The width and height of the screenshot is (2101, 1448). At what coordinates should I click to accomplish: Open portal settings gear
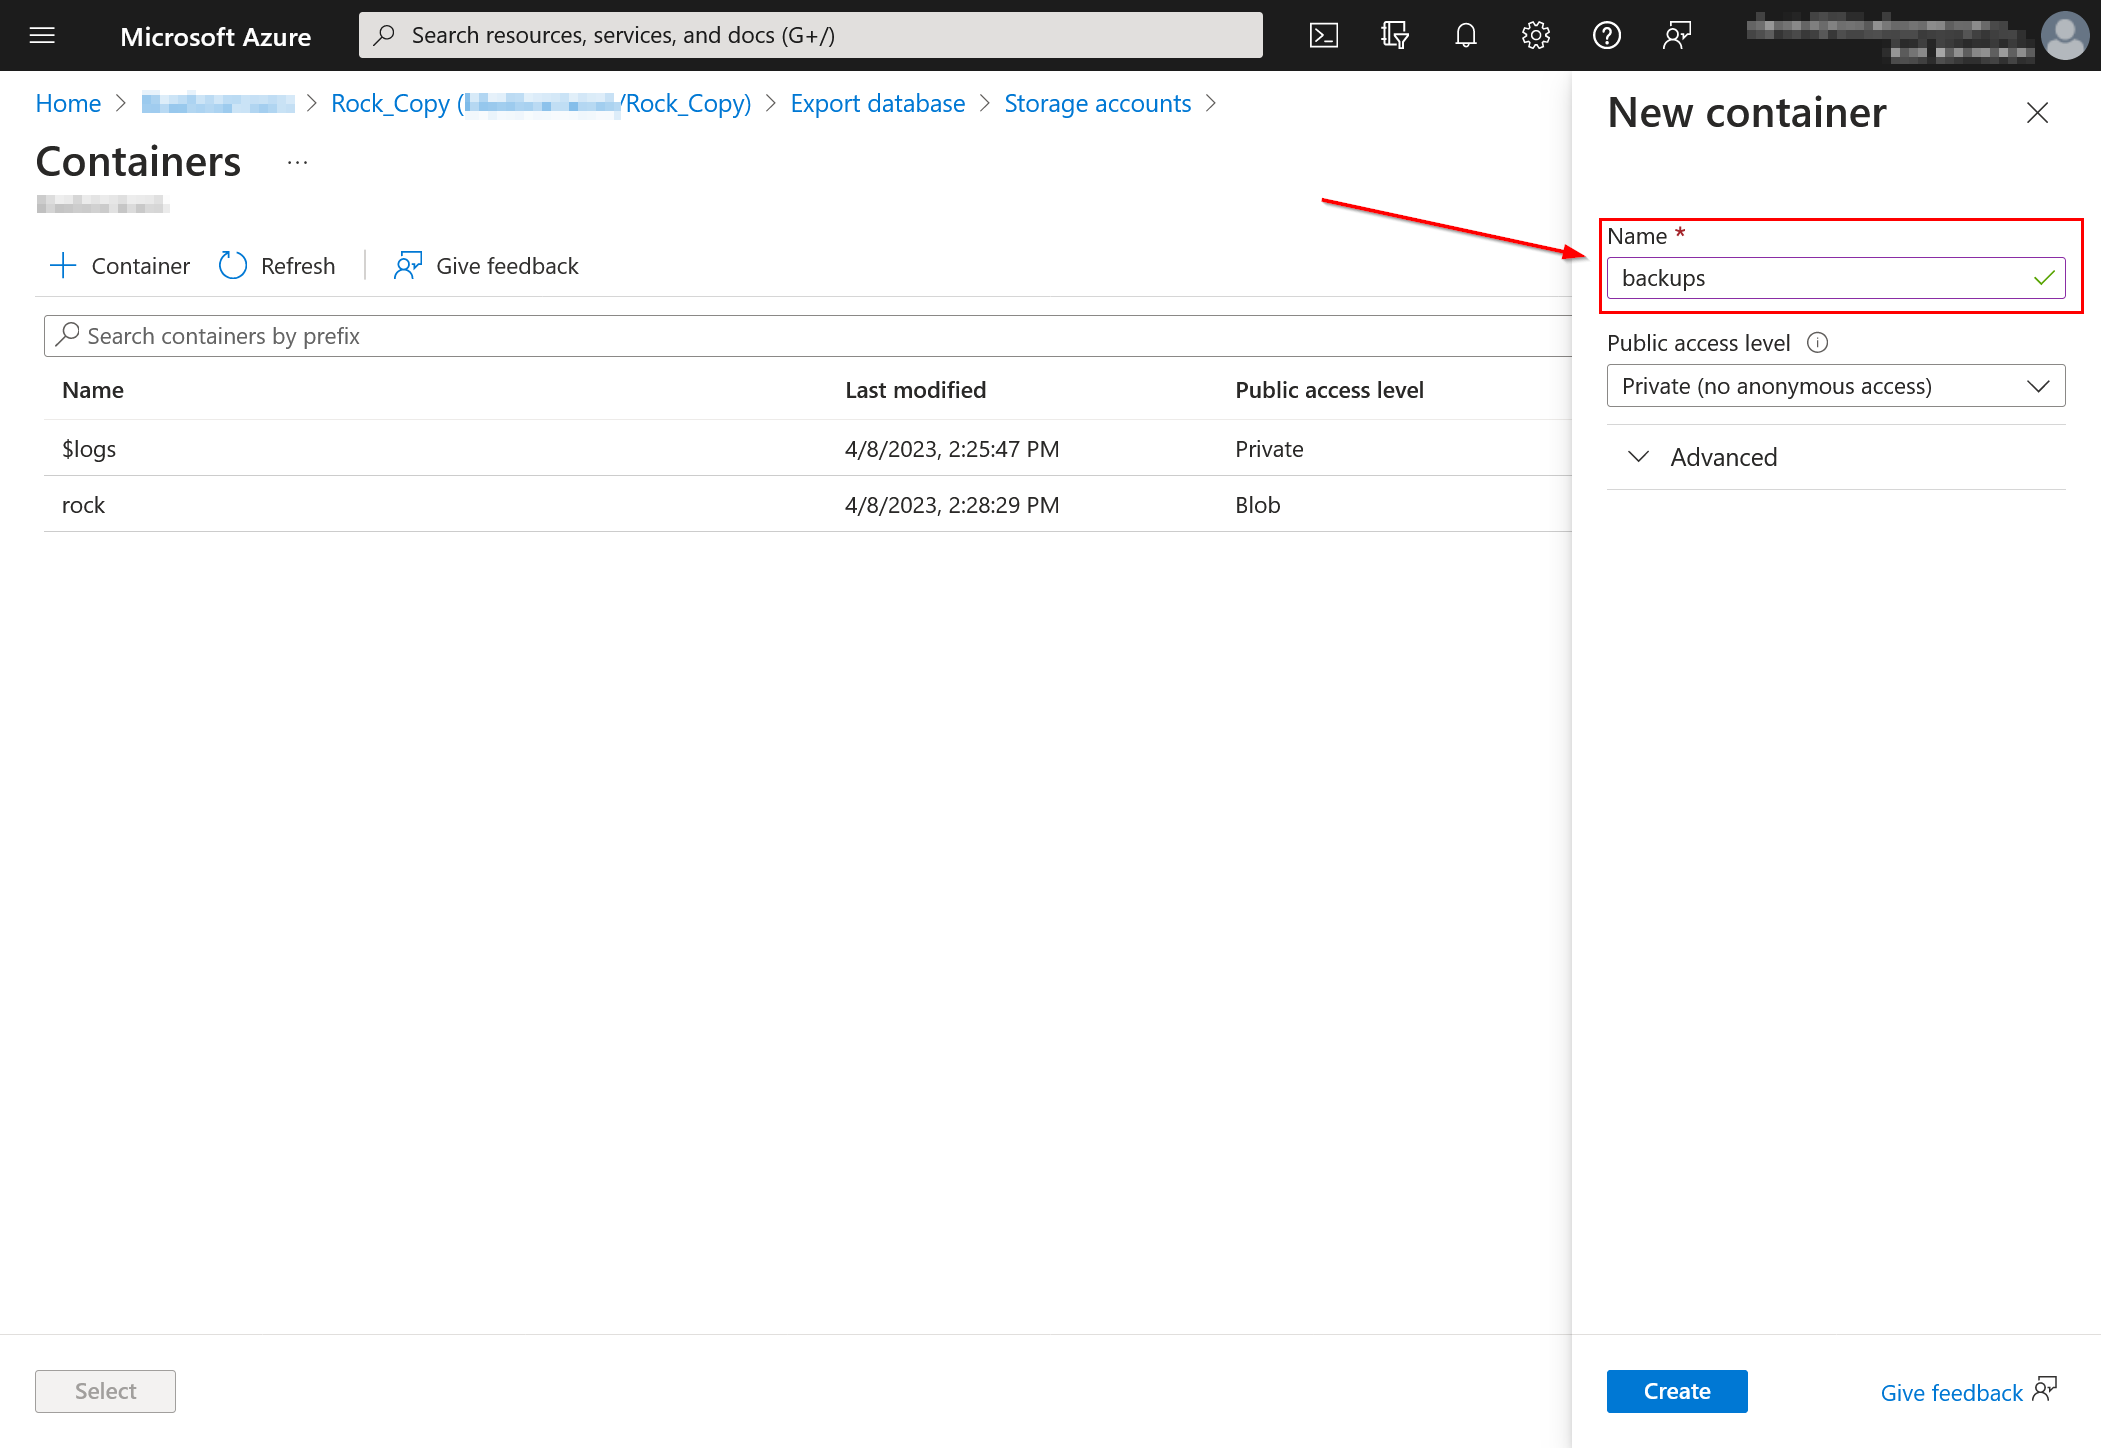click(x=1536, y=36)
